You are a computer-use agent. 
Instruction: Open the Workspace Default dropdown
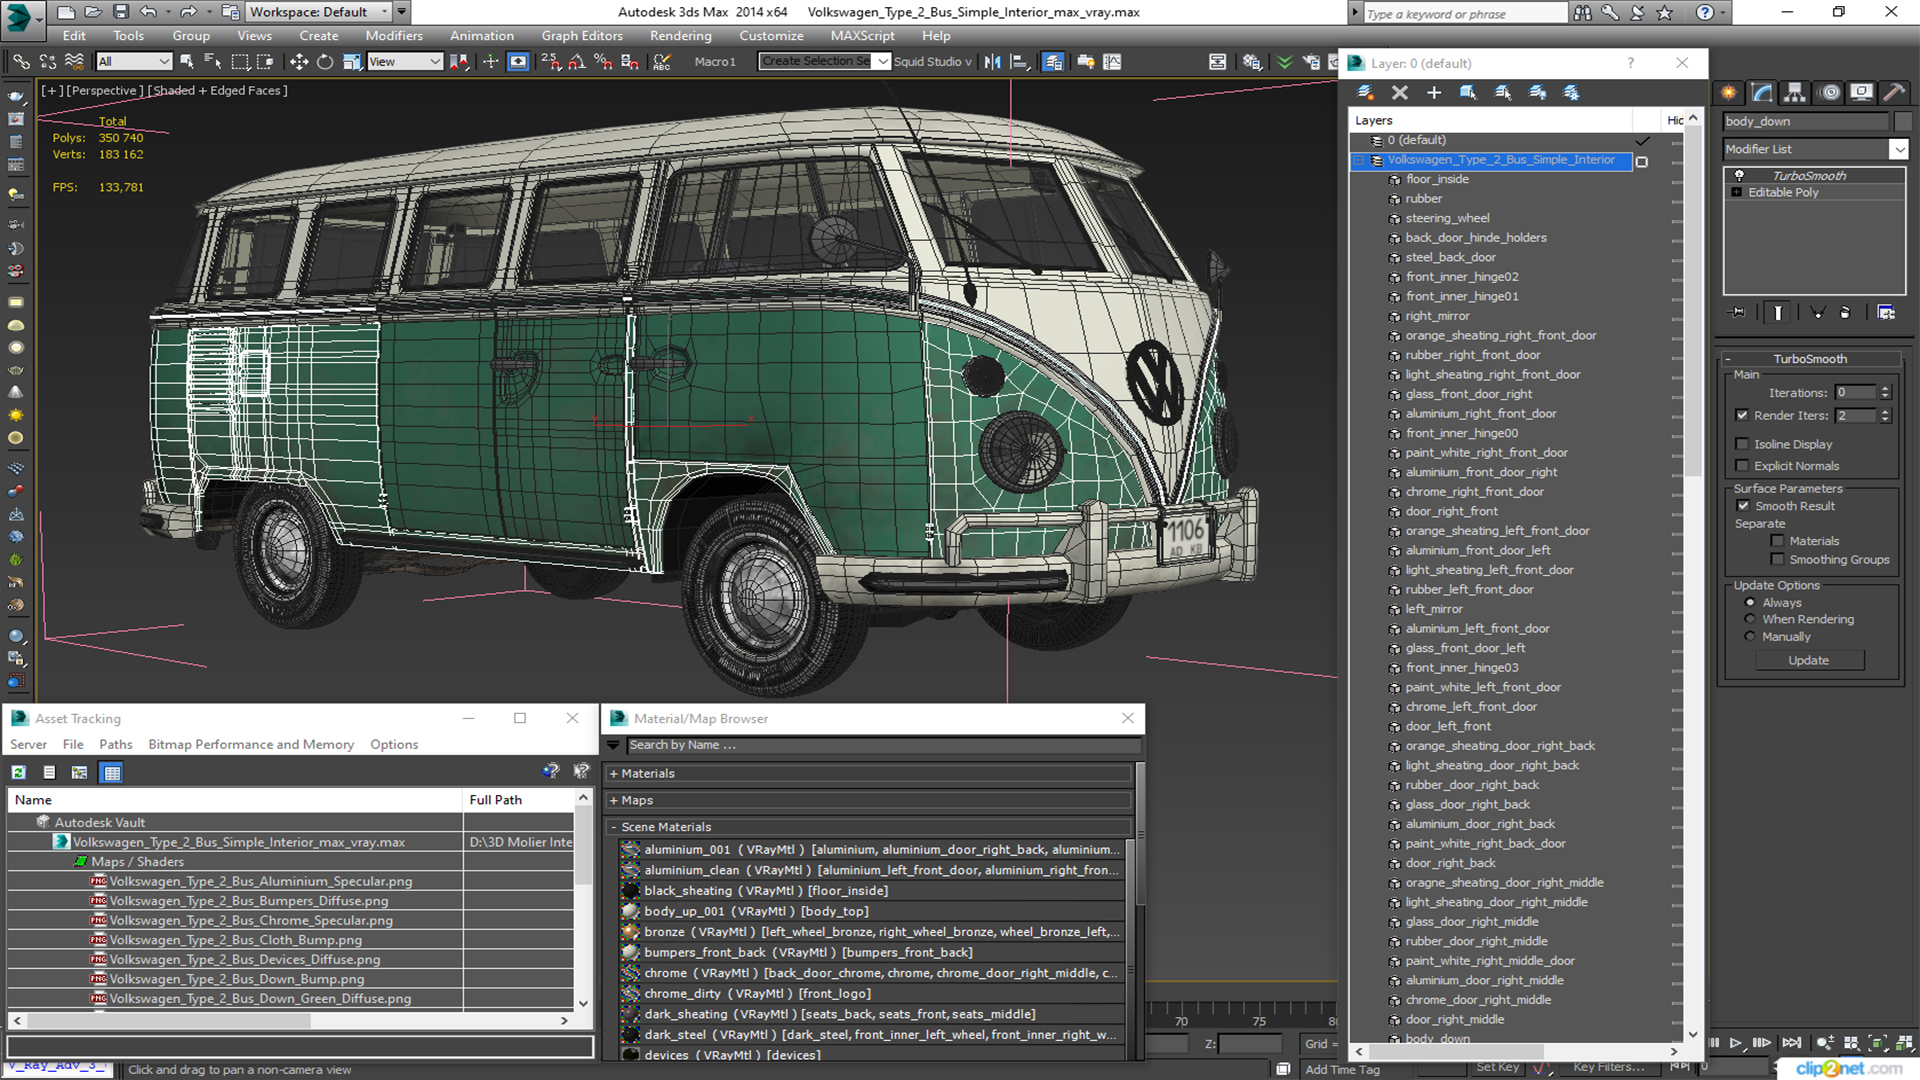coord(319,12)
